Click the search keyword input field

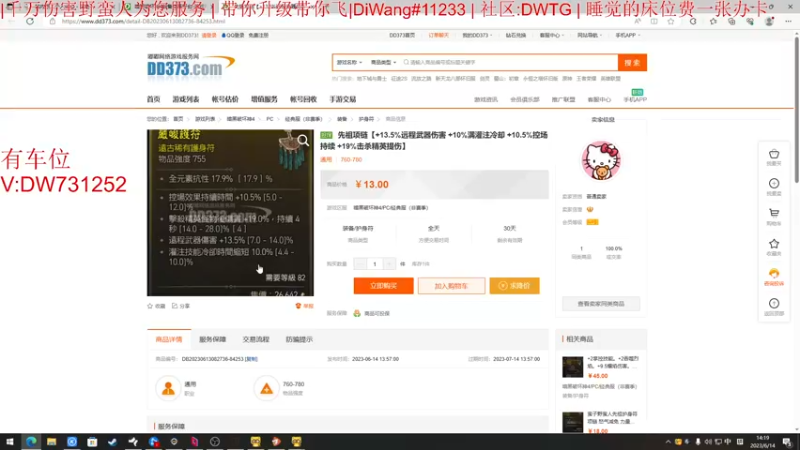pos(509,62)
